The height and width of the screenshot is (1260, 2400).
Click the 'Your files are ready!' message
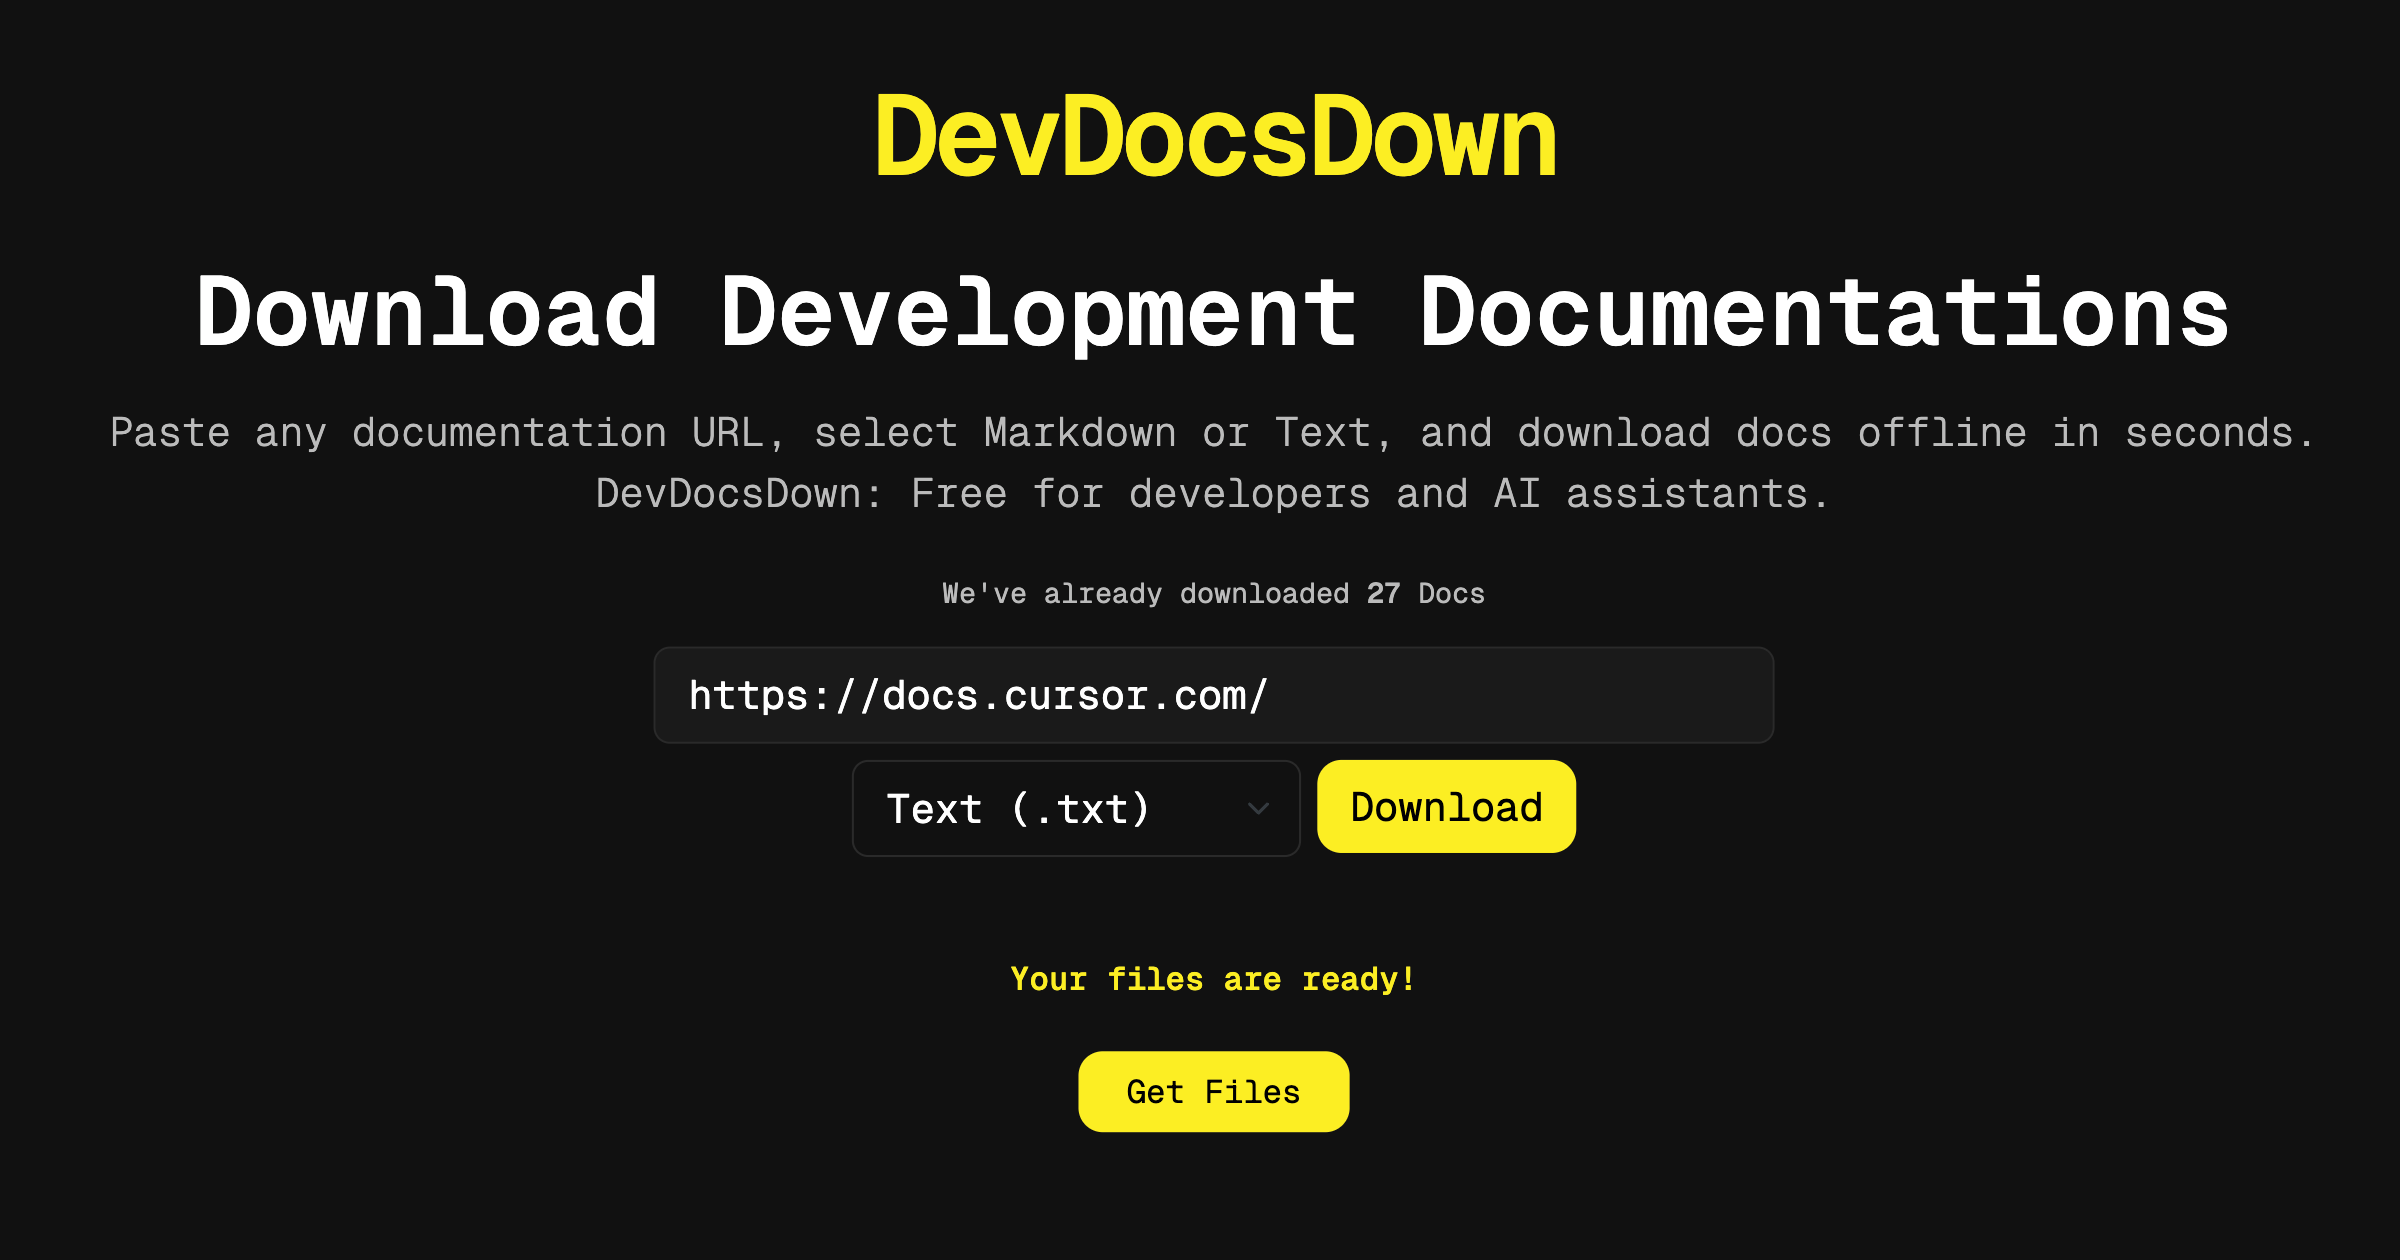[1213, 978]
